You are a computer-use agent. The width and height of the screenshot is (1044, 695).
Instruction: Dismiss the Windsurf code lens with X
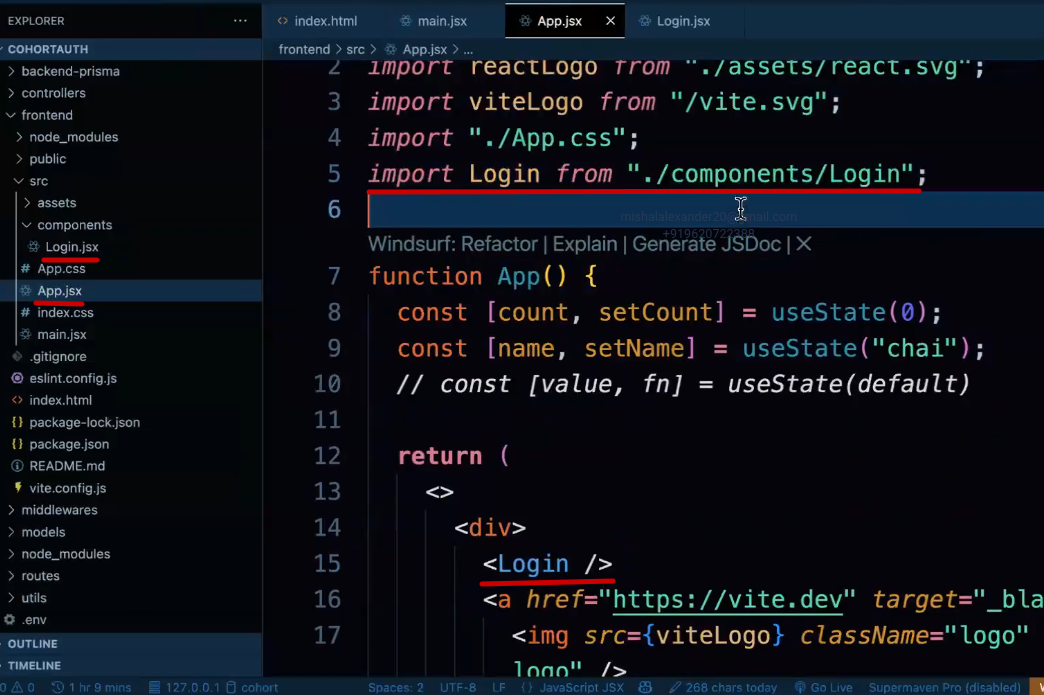(804, 244)
